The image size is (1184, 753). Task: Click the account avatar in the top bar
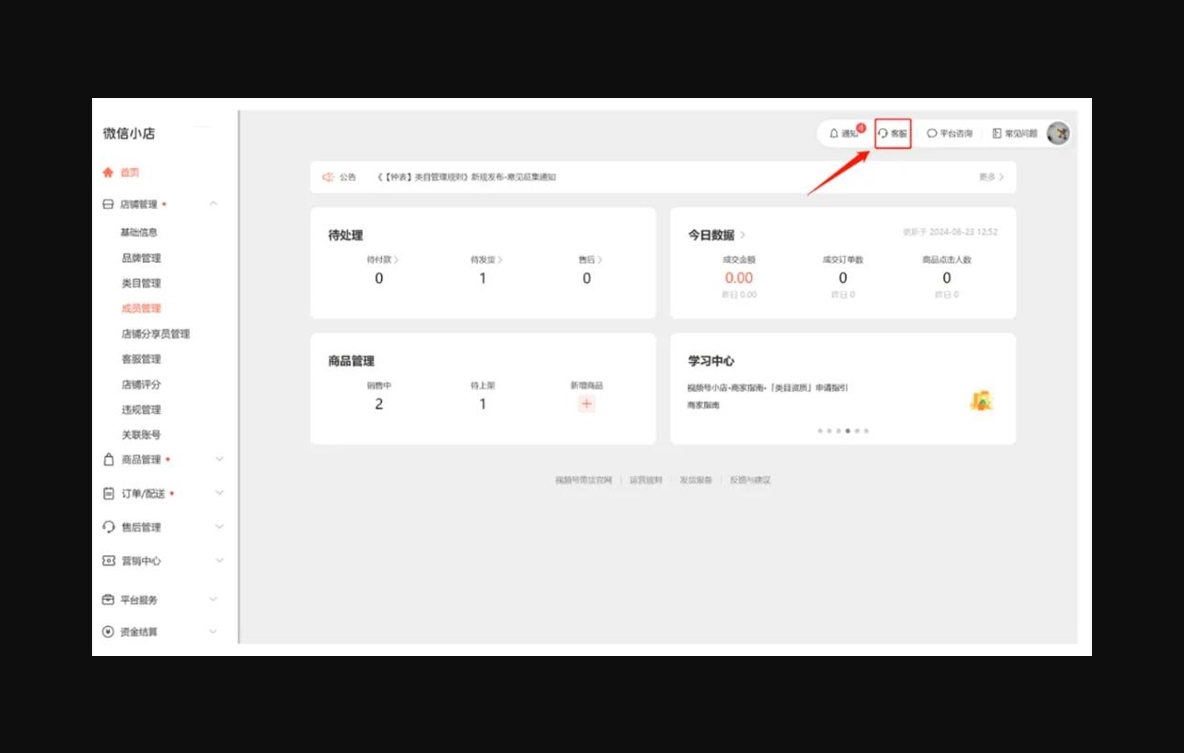click(x=1059, y=132)
